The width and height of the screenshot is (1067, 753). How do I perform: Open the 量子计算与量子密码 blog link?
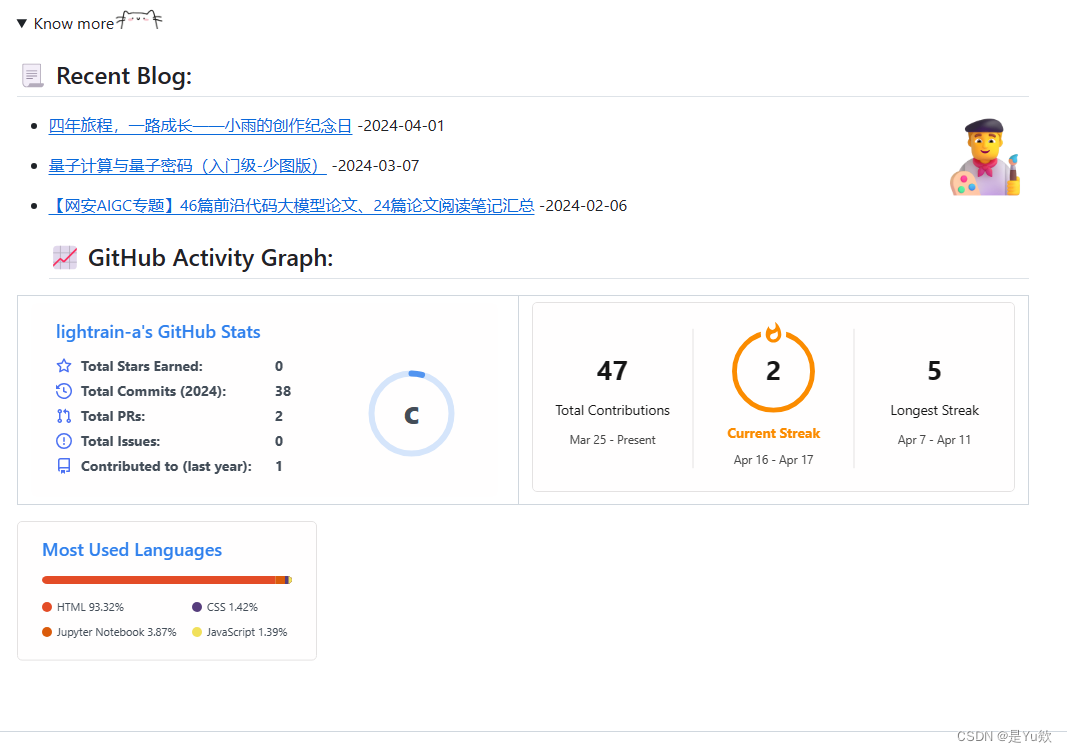187,166
